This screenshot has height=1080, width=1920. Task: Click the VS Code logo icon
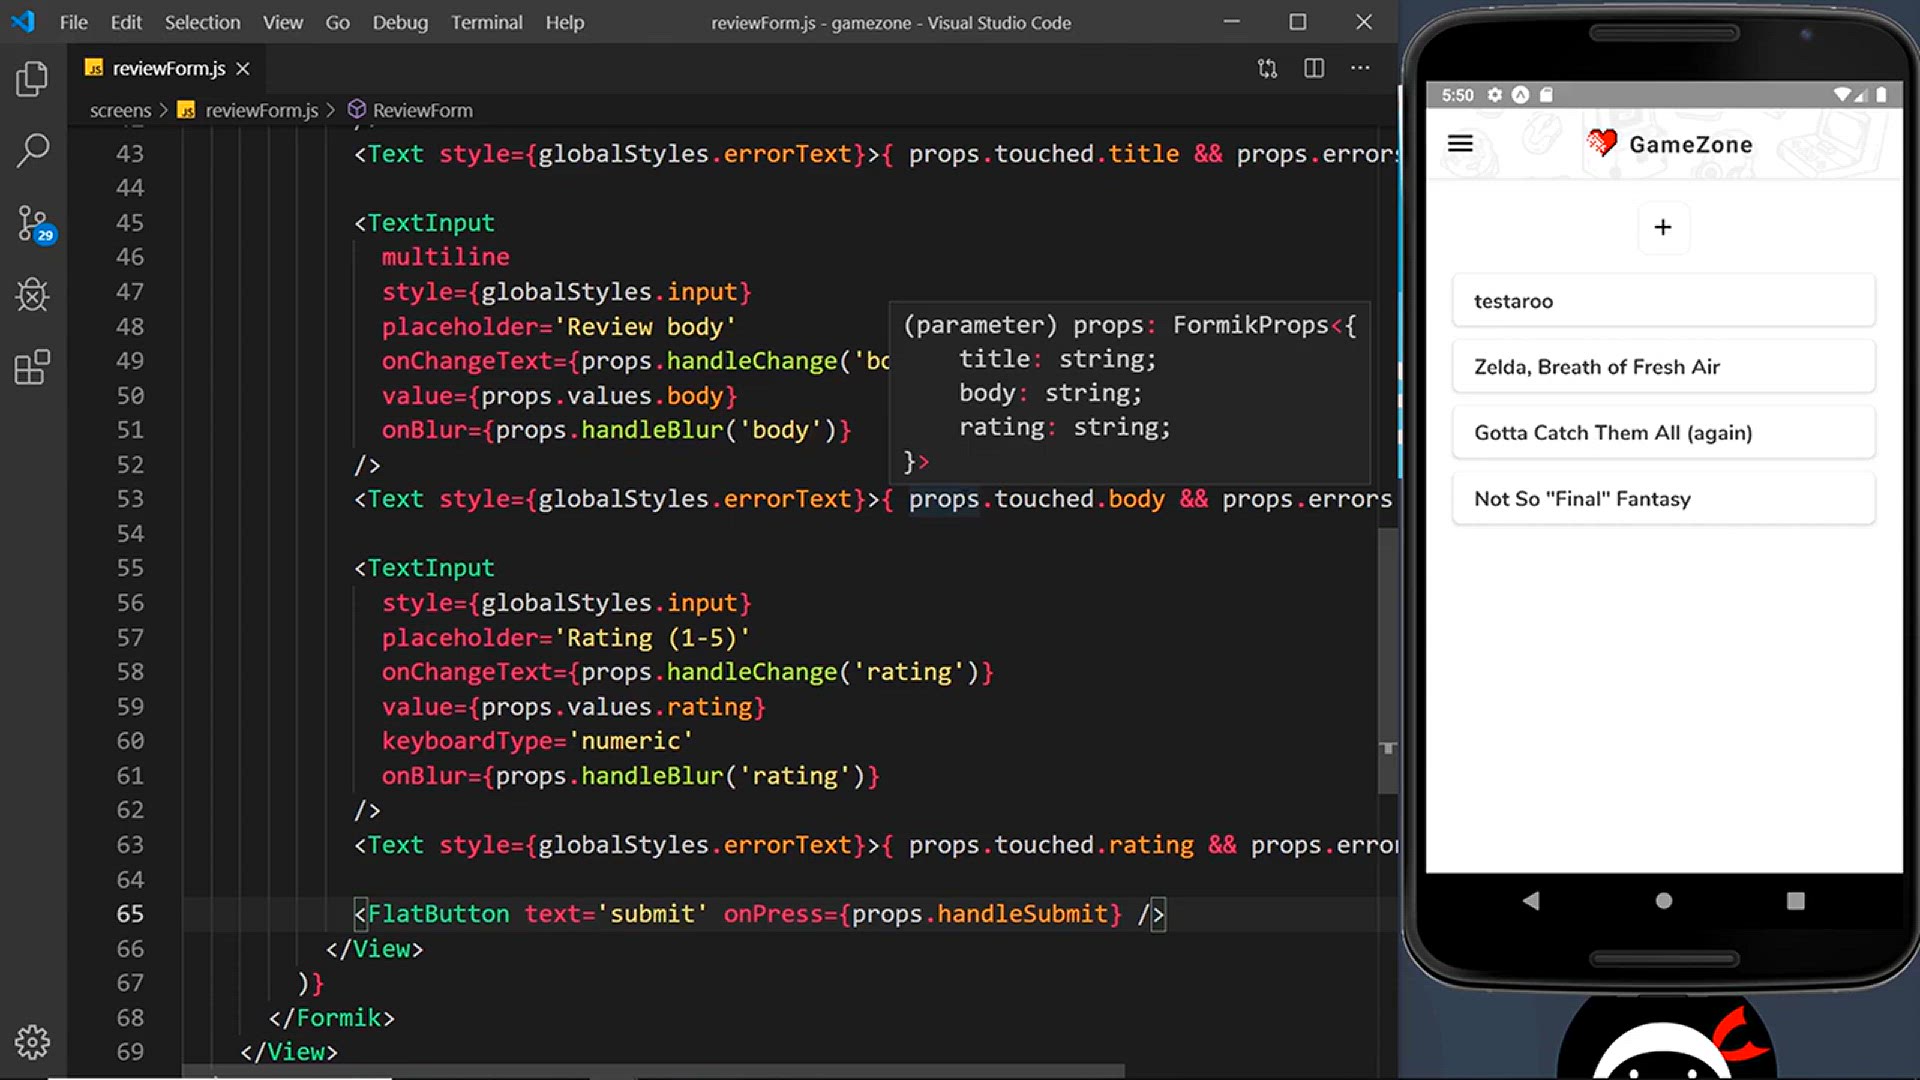coord(23,22)
